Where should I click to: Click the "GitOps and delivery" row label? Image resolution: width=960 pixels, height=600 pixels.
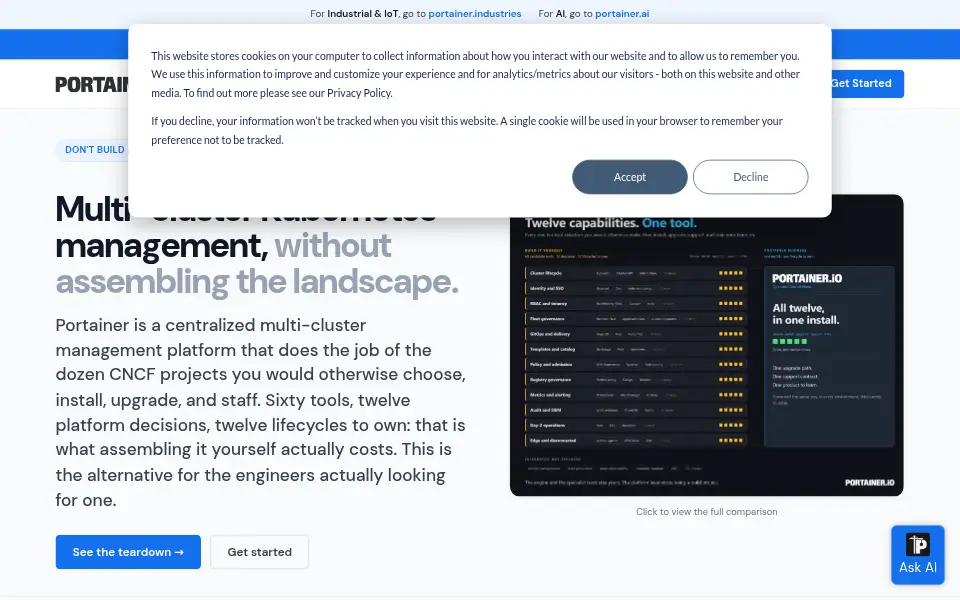(x=550, y=334)
